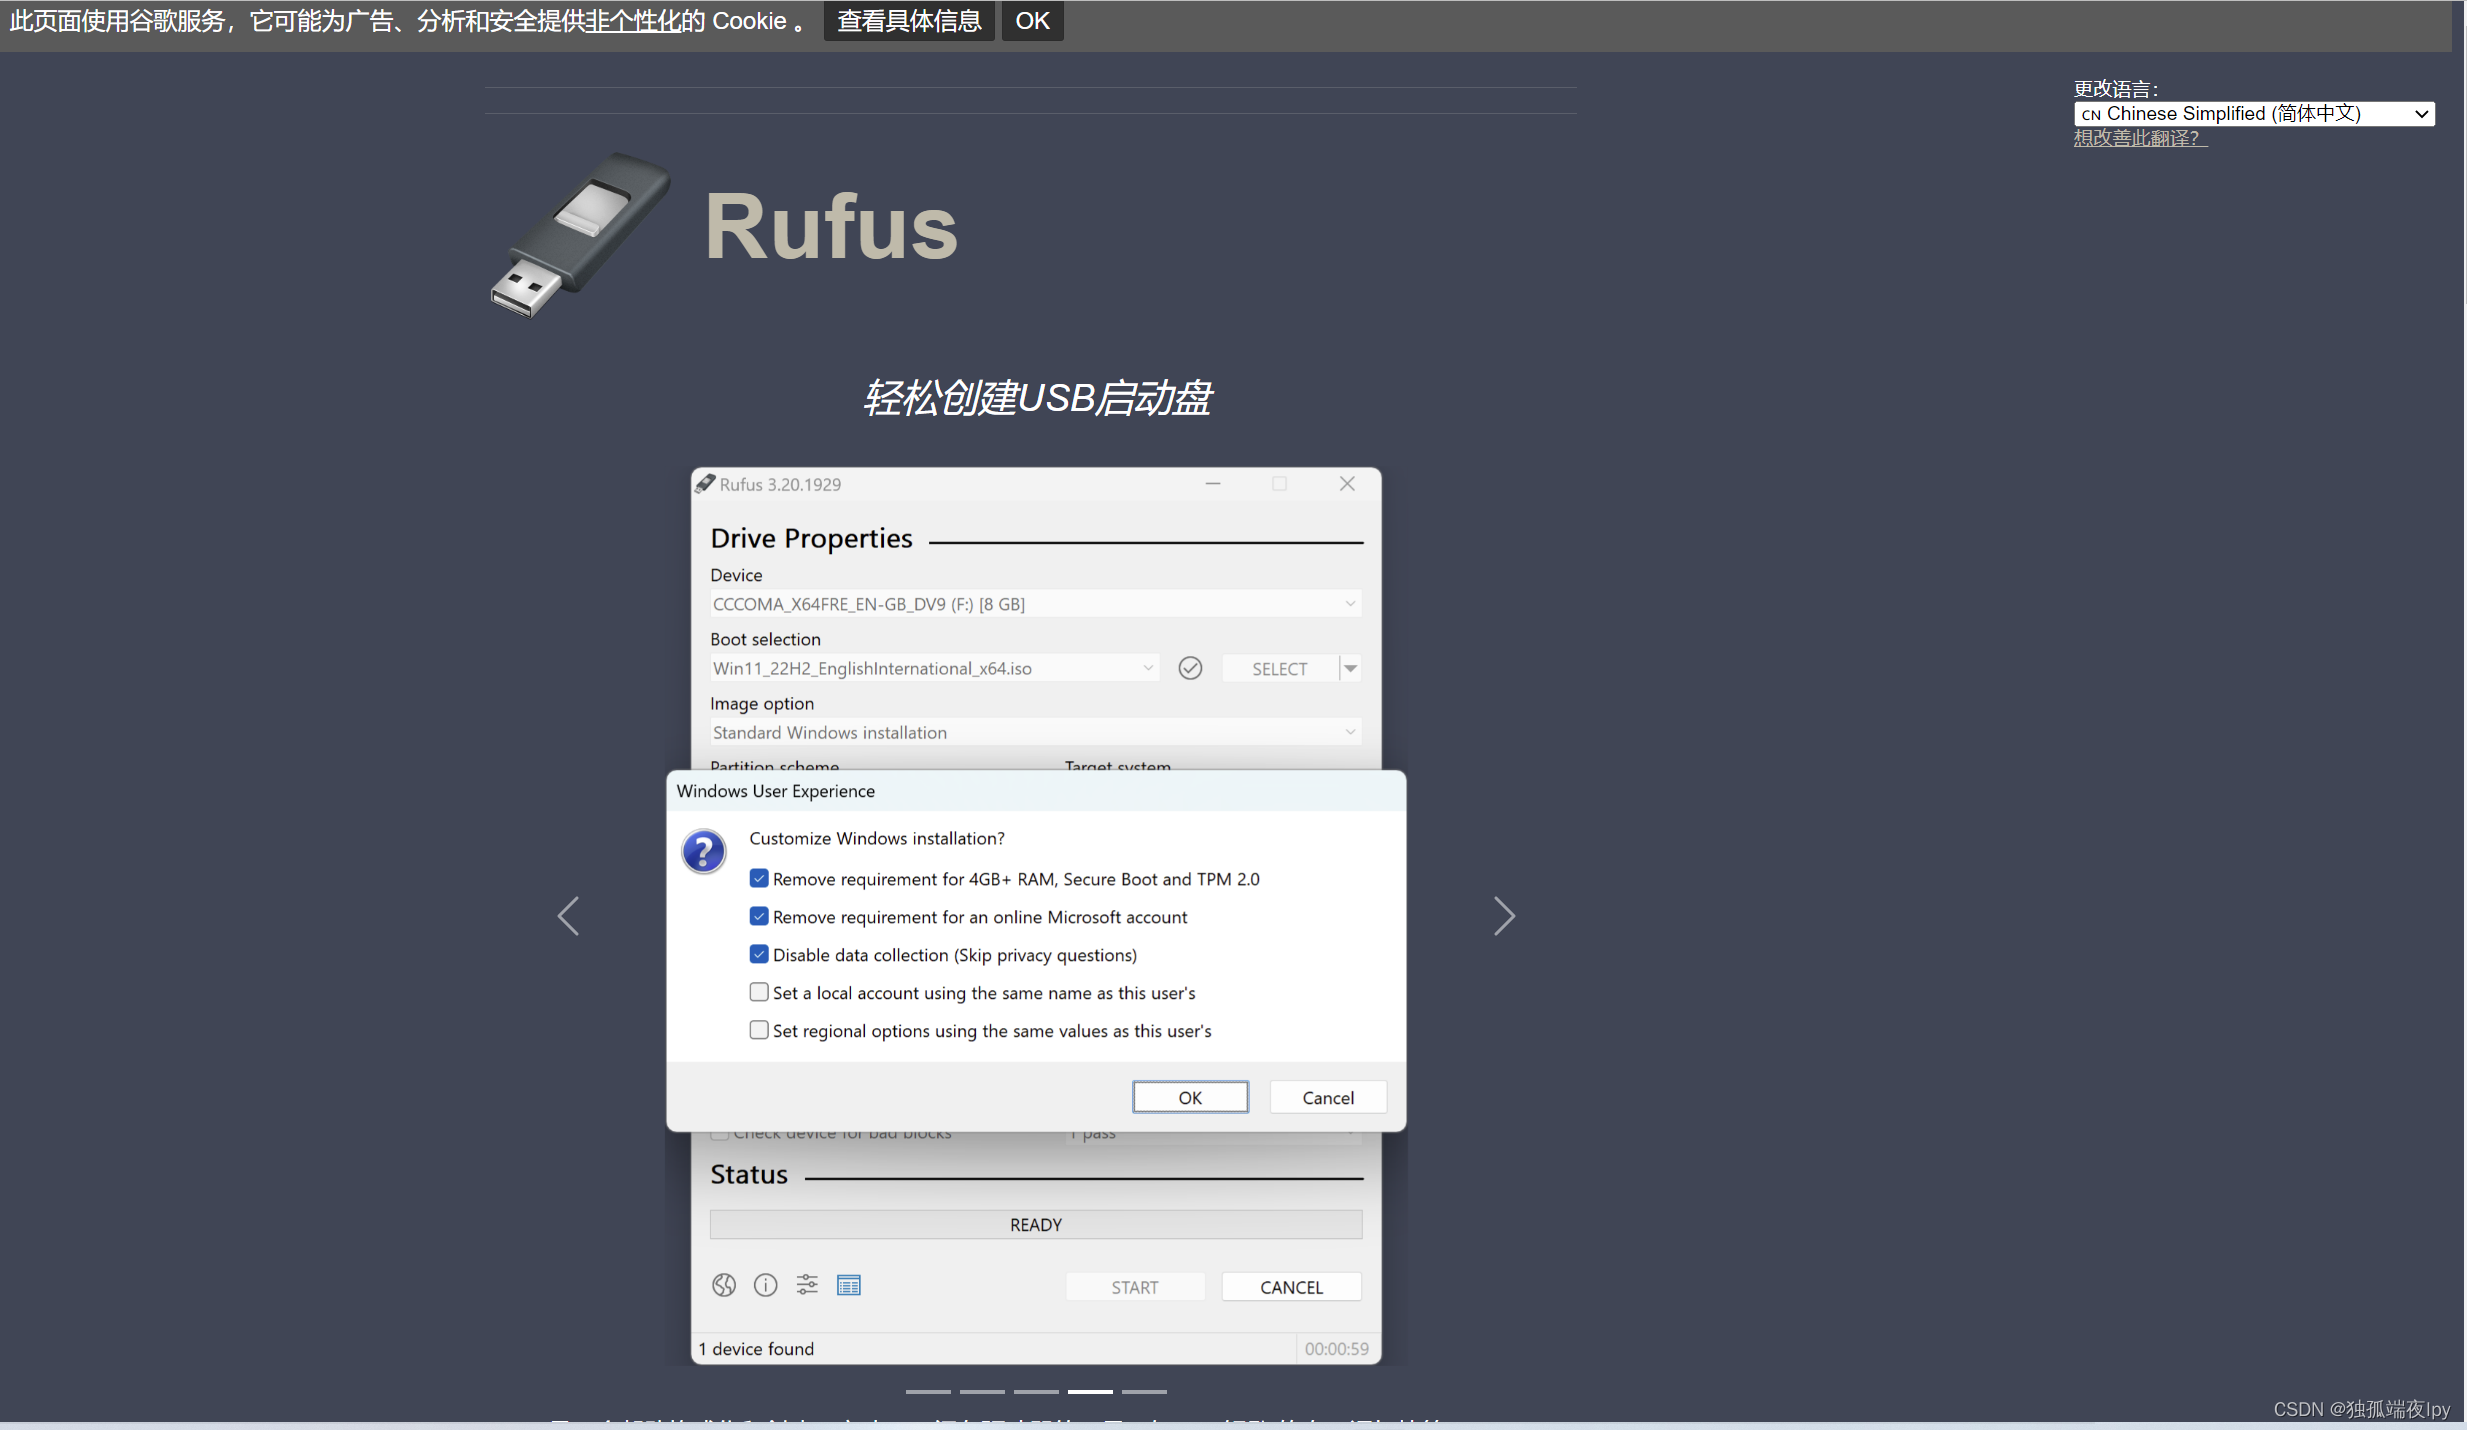This screenshot has height=1430, width=2467.
Task: Select the second carousel indicator
Action: click(982, 1391)
